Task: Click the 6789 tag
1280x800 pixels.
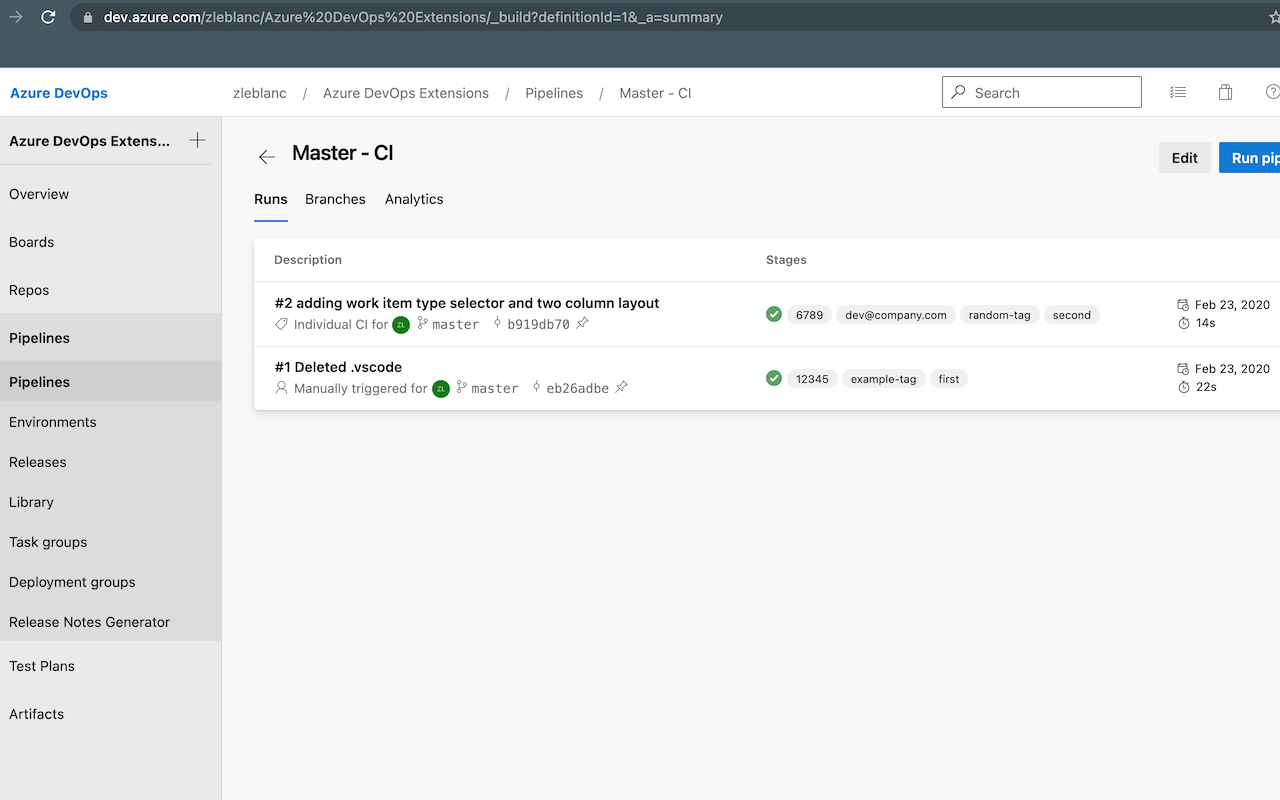Action: tap(809, 315)
